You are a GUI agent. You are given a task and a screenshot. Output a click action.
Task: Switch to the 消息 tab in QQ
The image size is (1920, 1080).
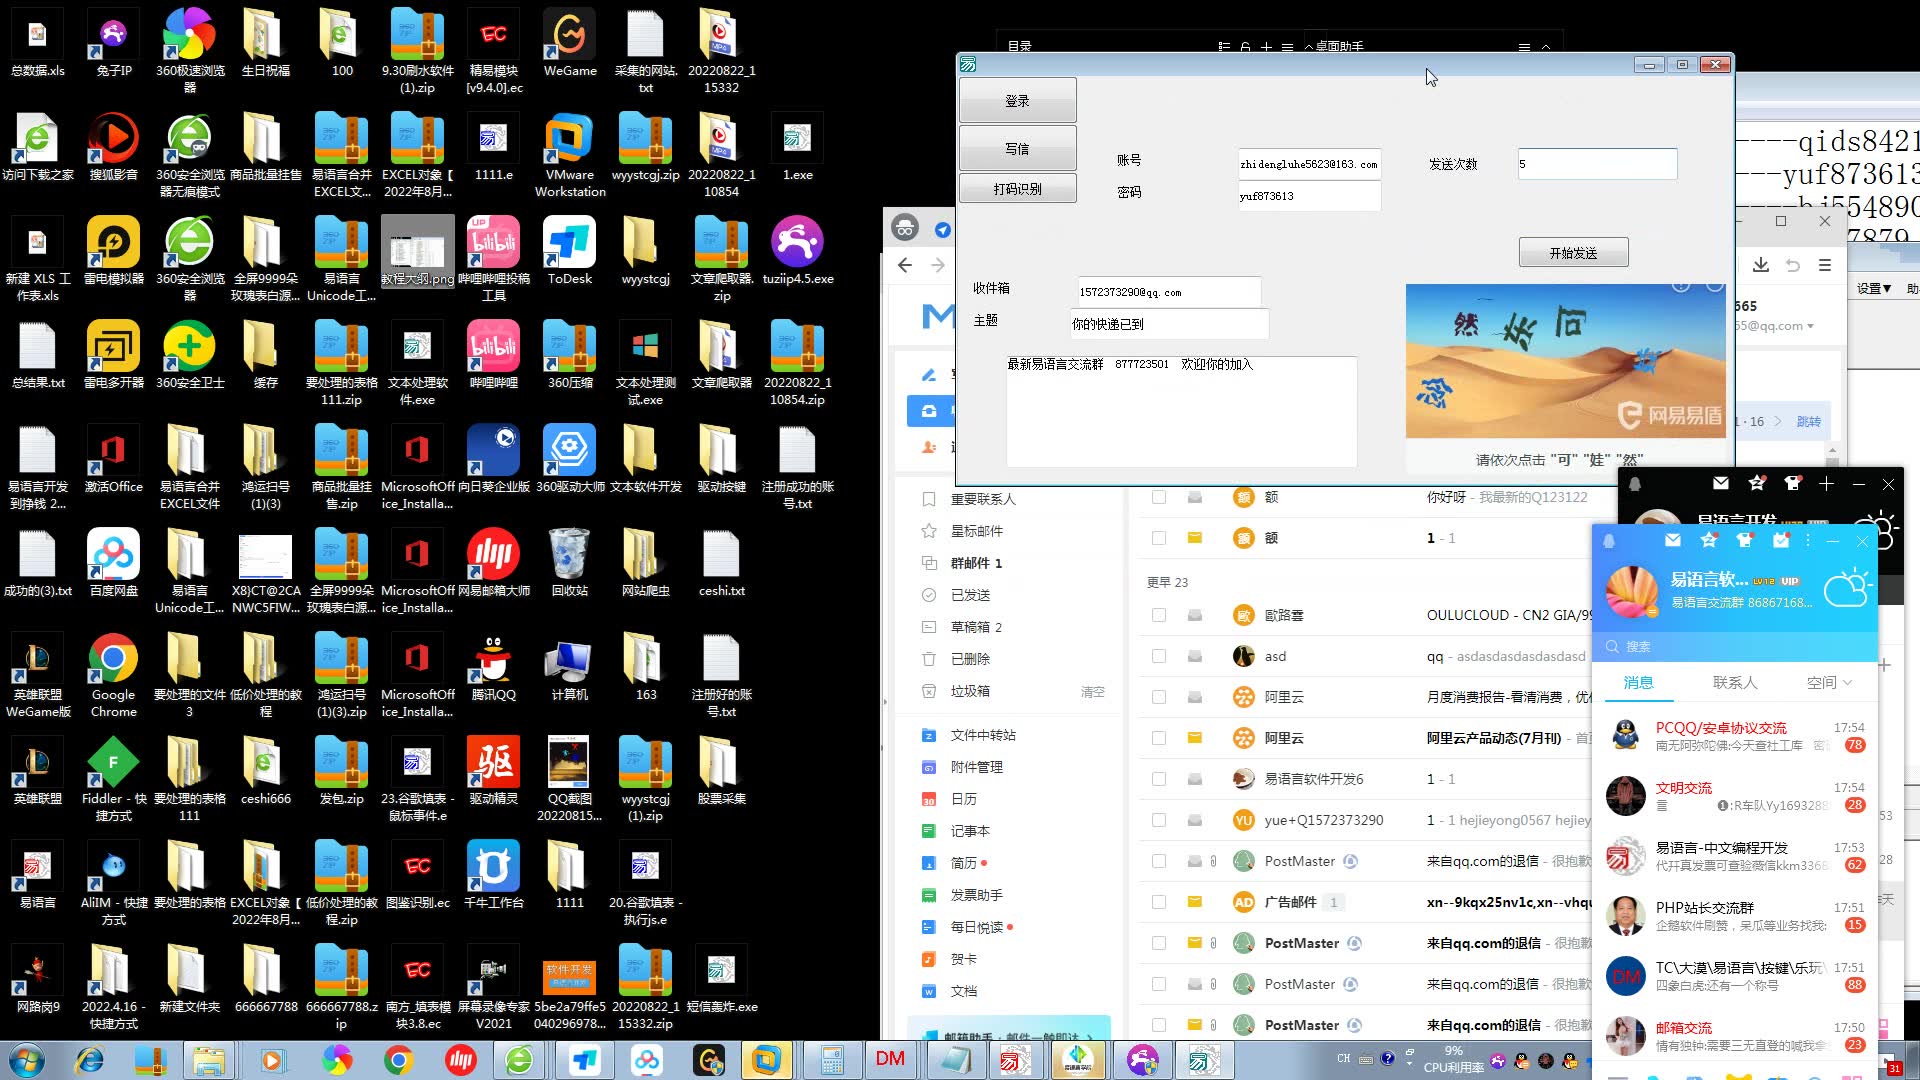pos(1638,682)
